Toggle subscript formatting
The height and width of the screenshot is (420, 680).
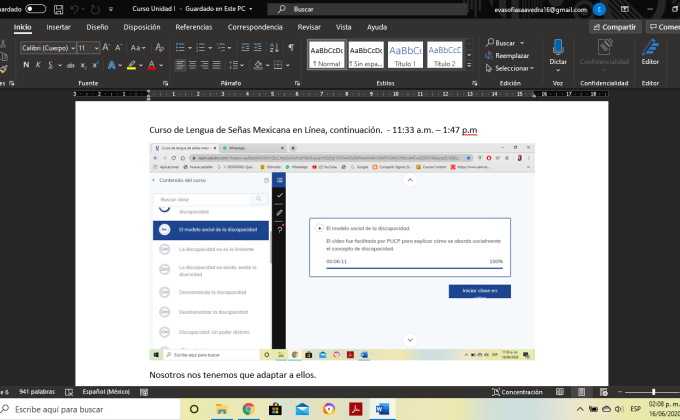click(83, 66)
